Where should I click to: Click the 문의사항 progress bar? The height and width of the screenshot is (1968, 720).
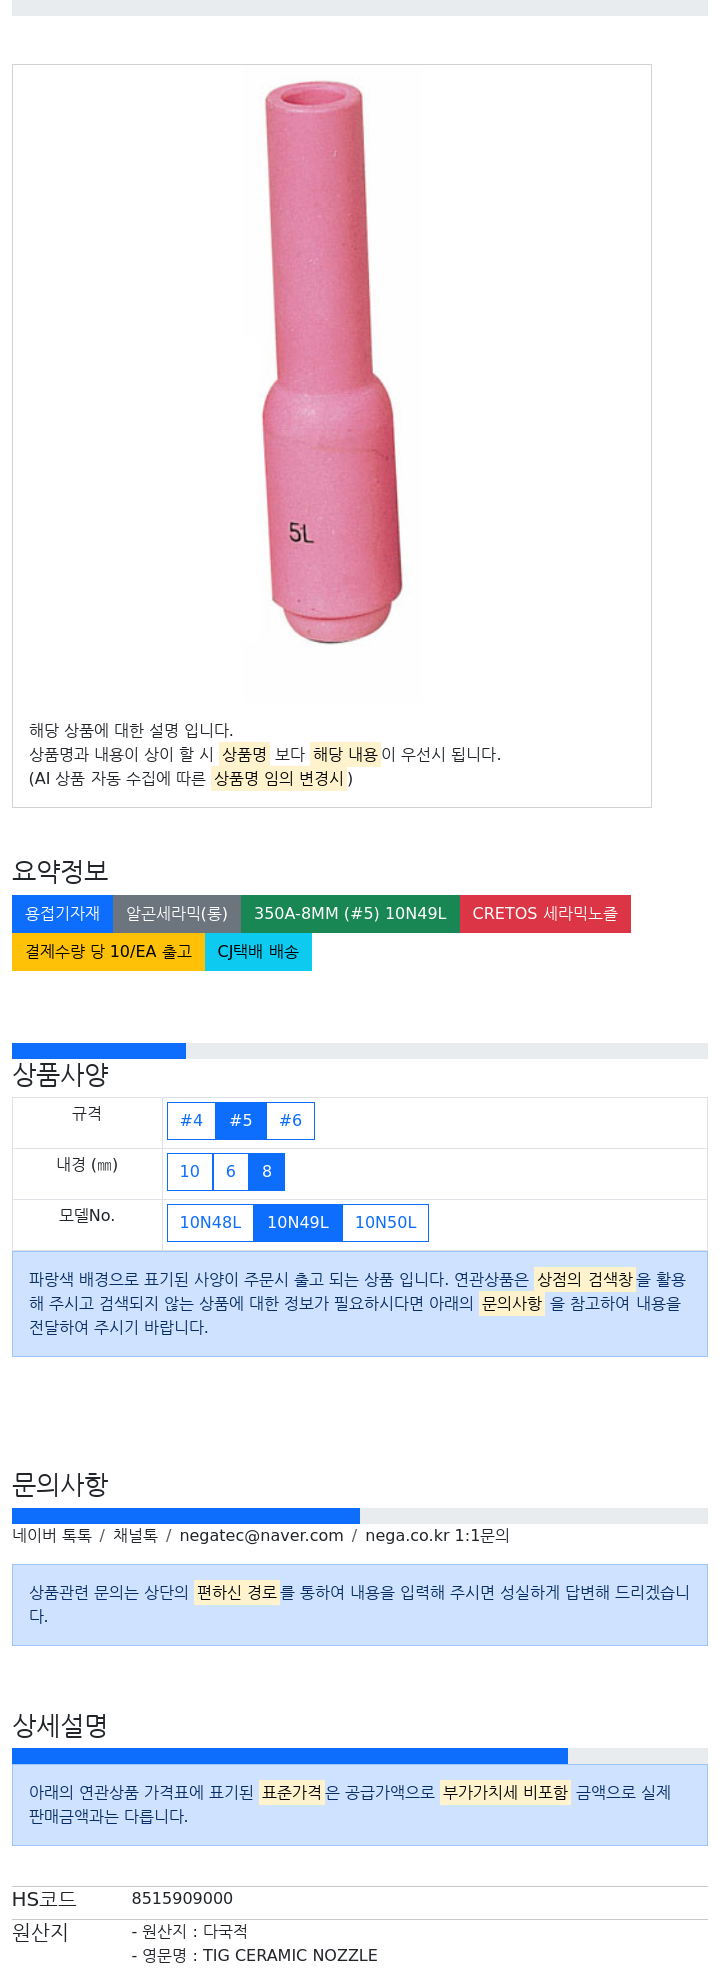[360, 1515]
